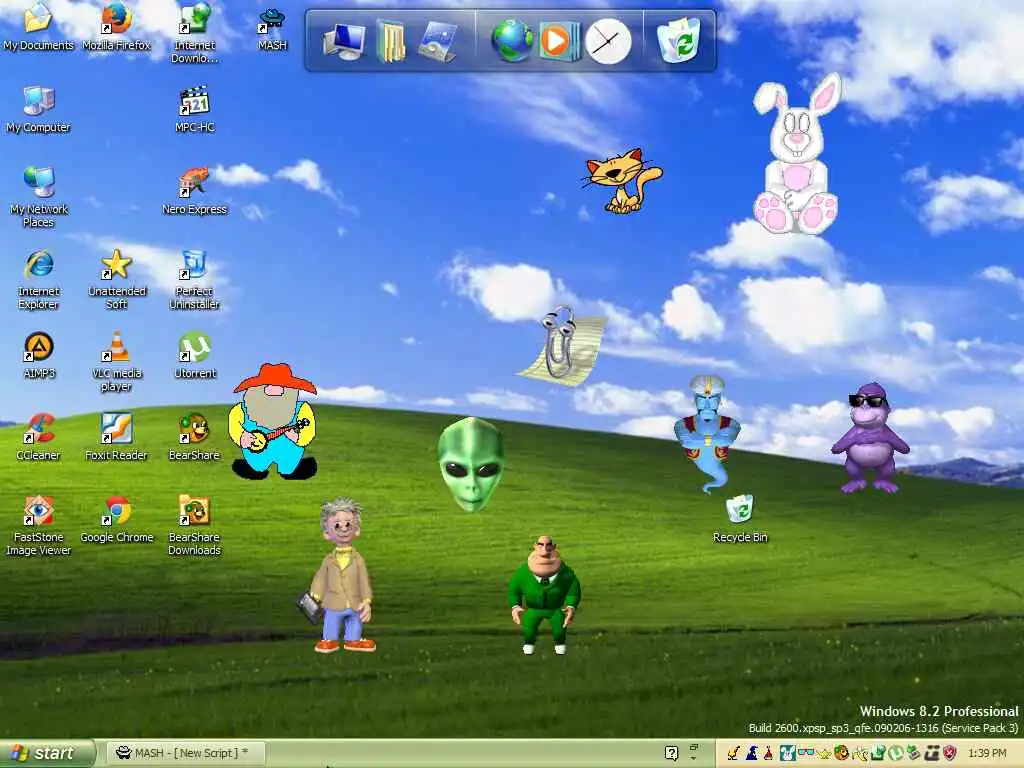Click the Bonzi purple gorilla character
1024x768 pixels.
(x=870, y=438)
